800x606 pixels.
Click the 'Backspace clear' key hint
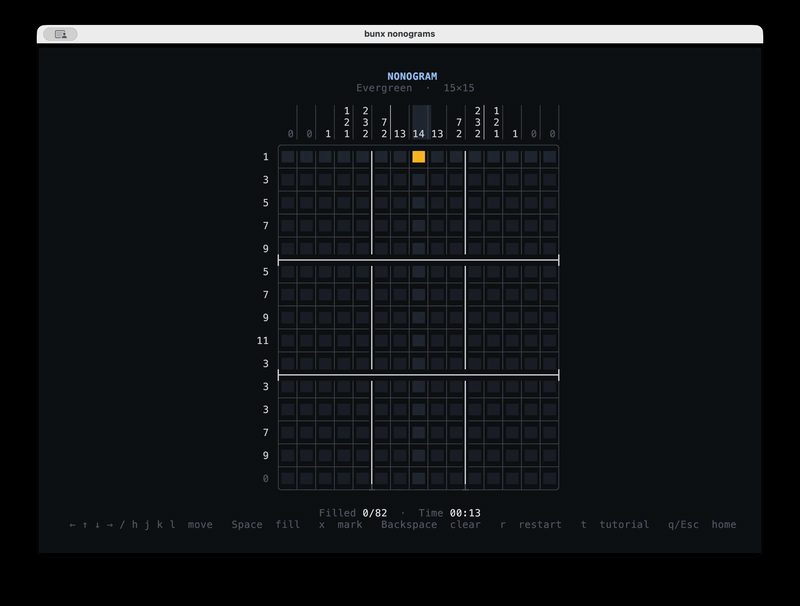tap(431, 524)
